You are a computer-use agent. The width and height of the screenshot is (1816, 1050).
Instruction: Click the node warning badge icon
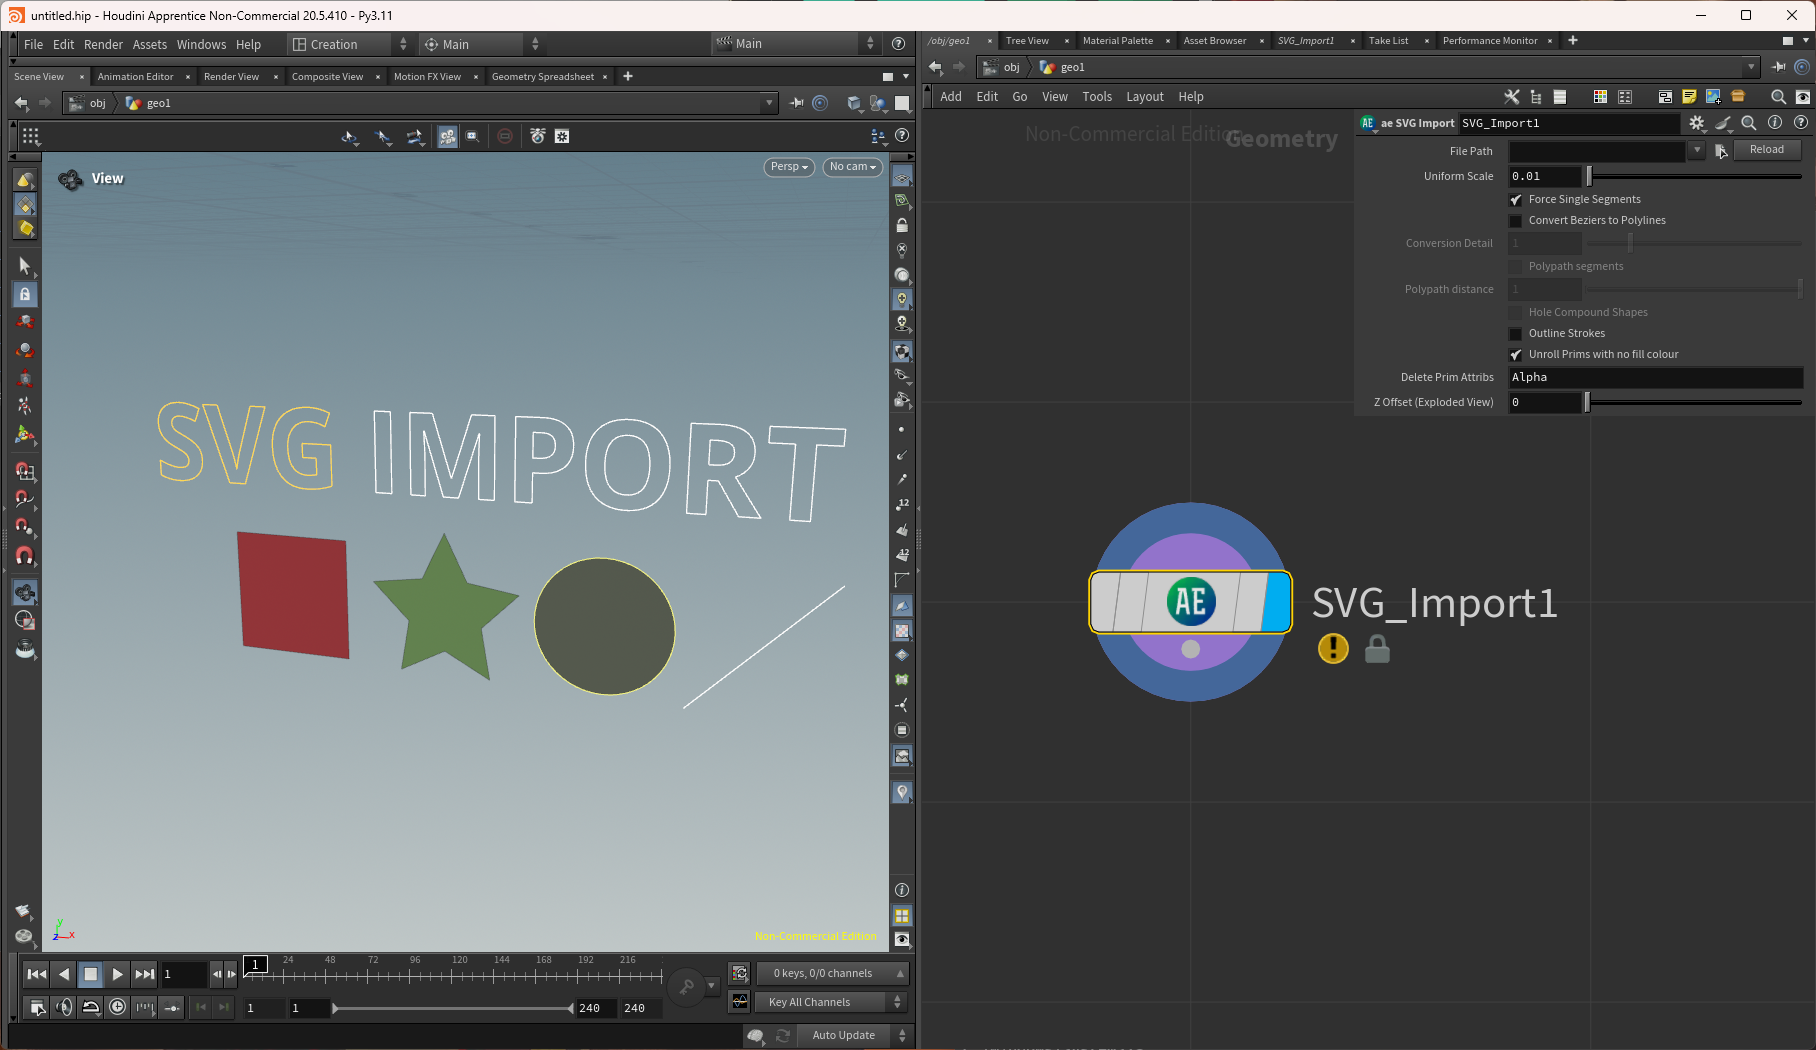(x=1333, y=649)
